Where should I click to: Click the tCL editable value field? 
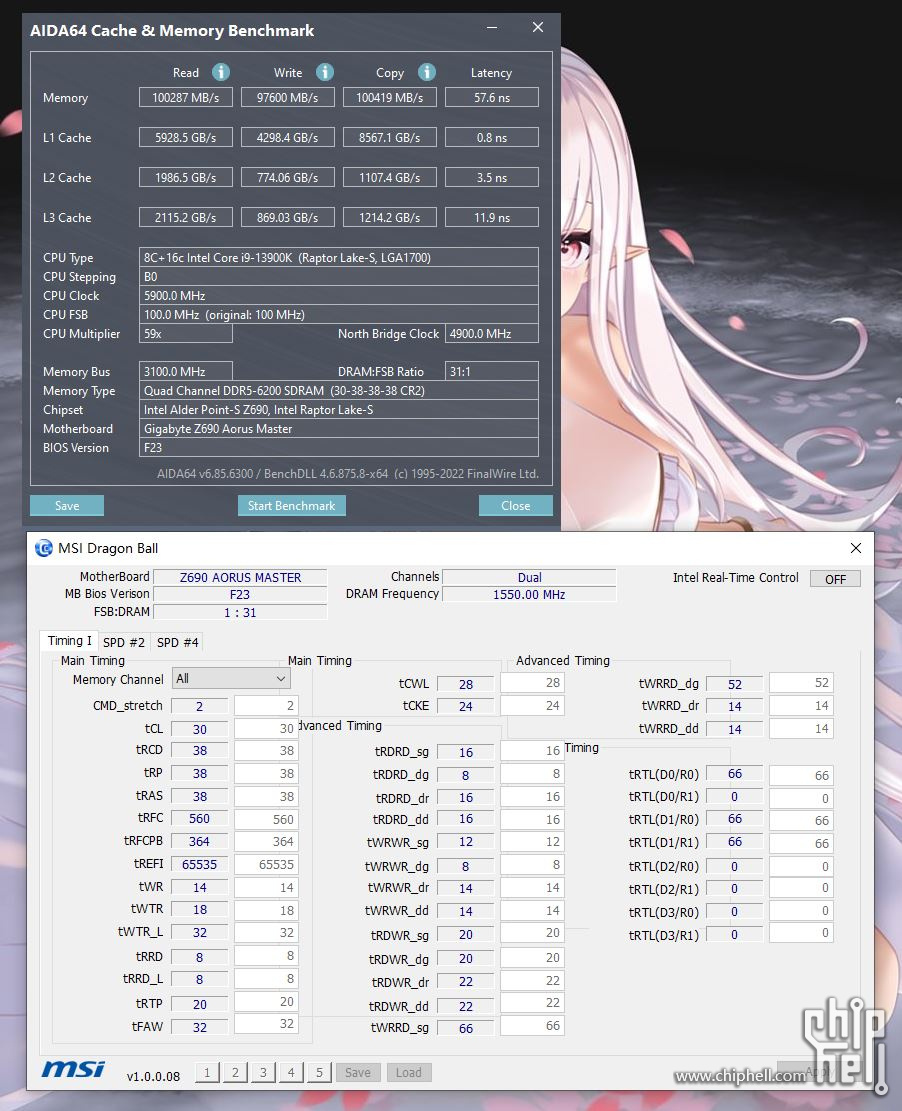[x=266, y=728]
